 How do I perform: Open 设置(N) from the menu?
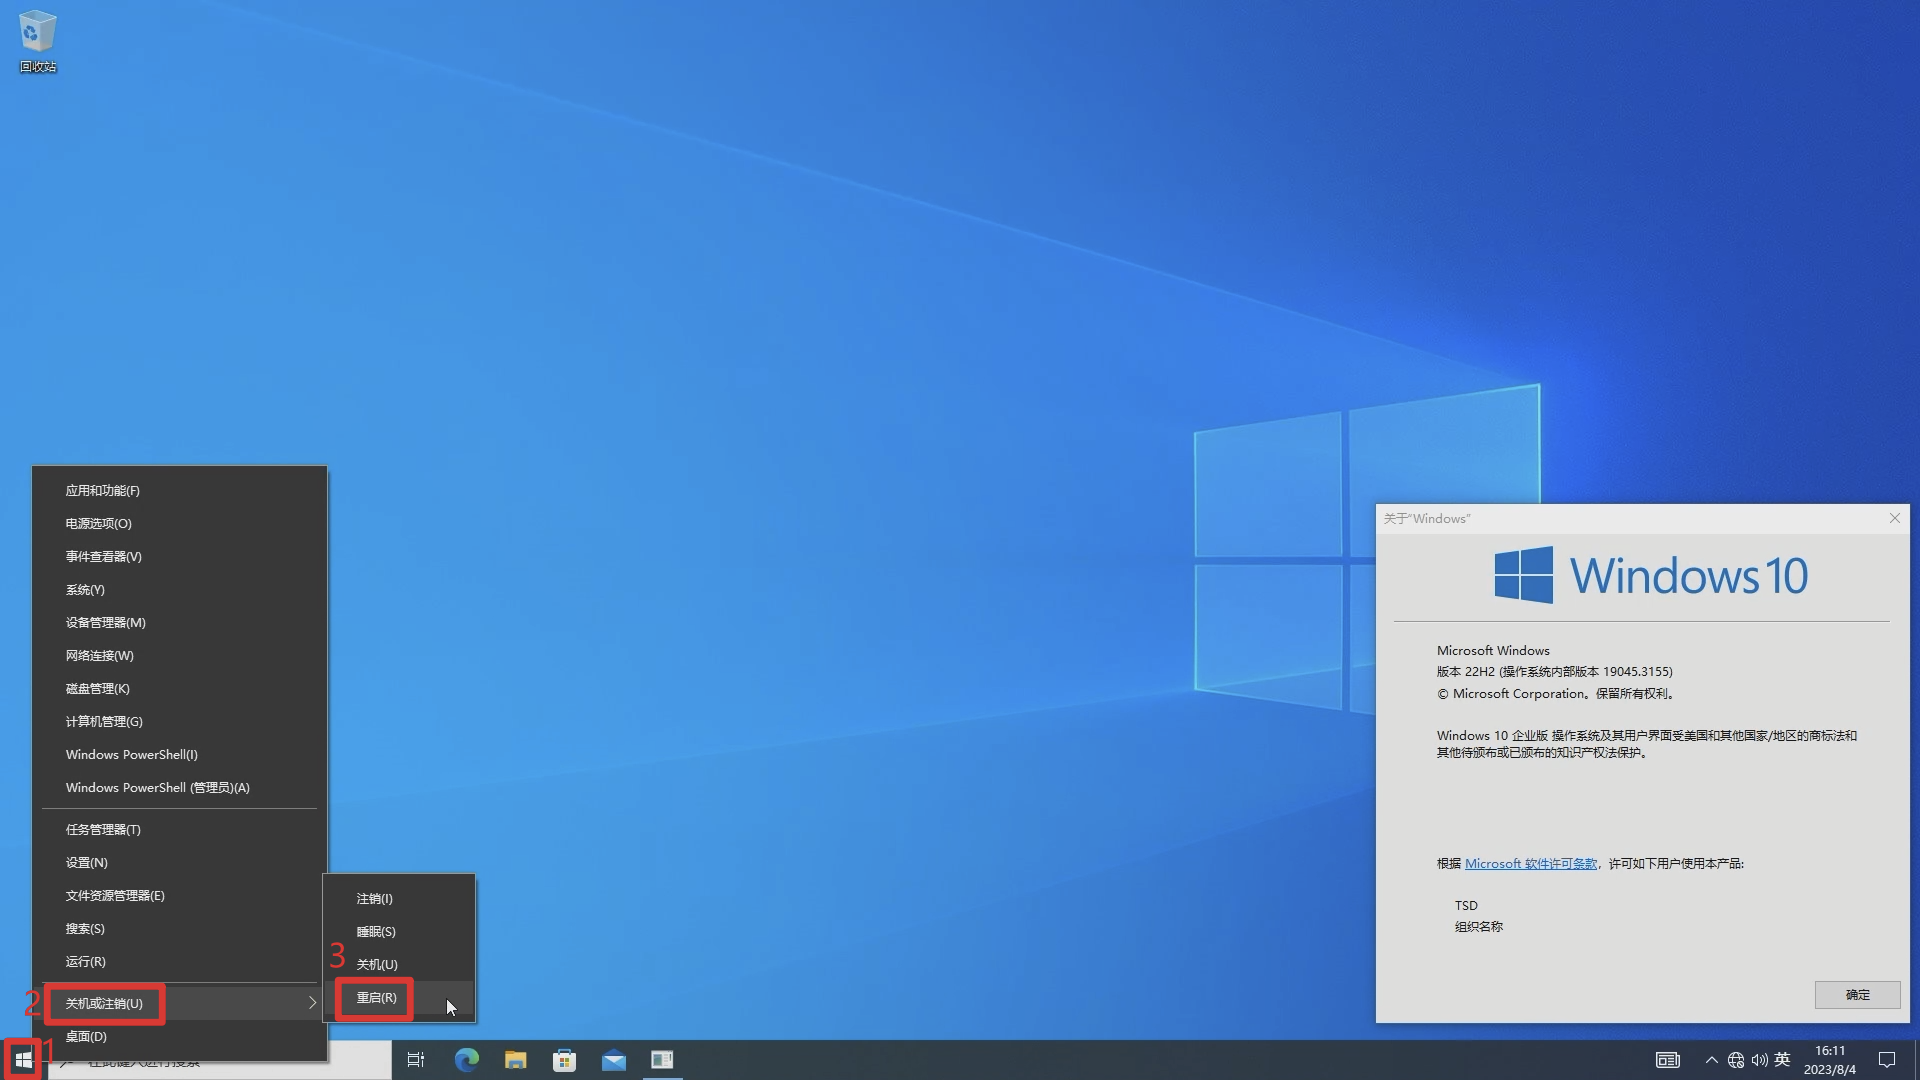point(180,863)
